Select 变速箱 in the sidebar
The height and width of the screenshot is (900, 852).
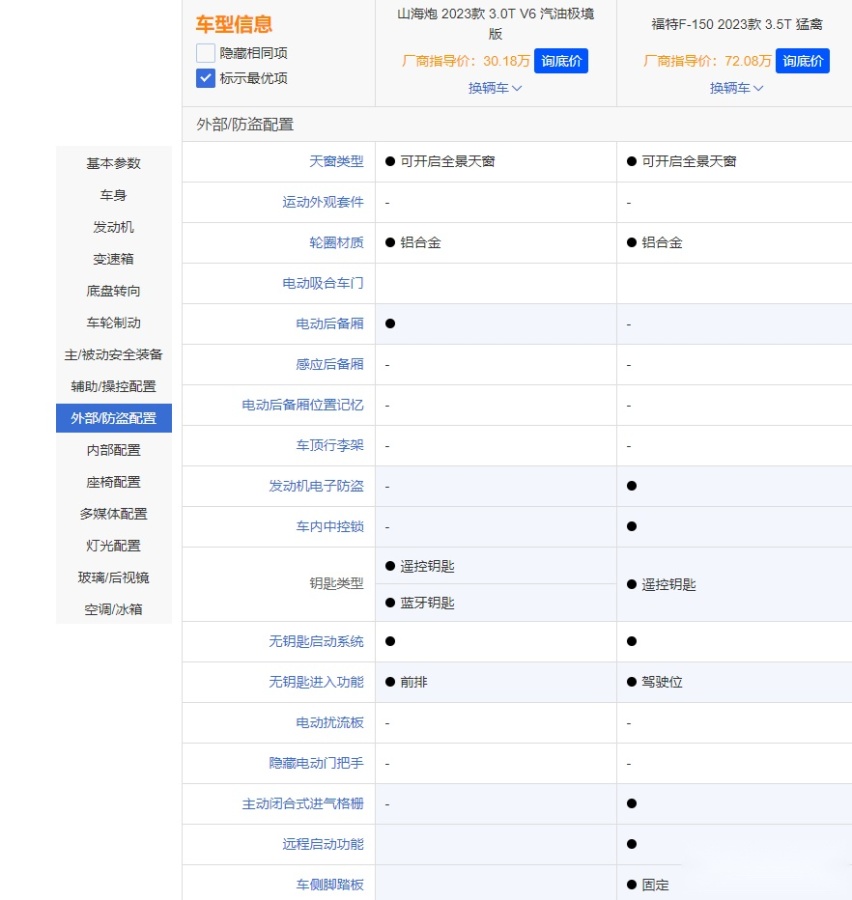tap(114, 259)
